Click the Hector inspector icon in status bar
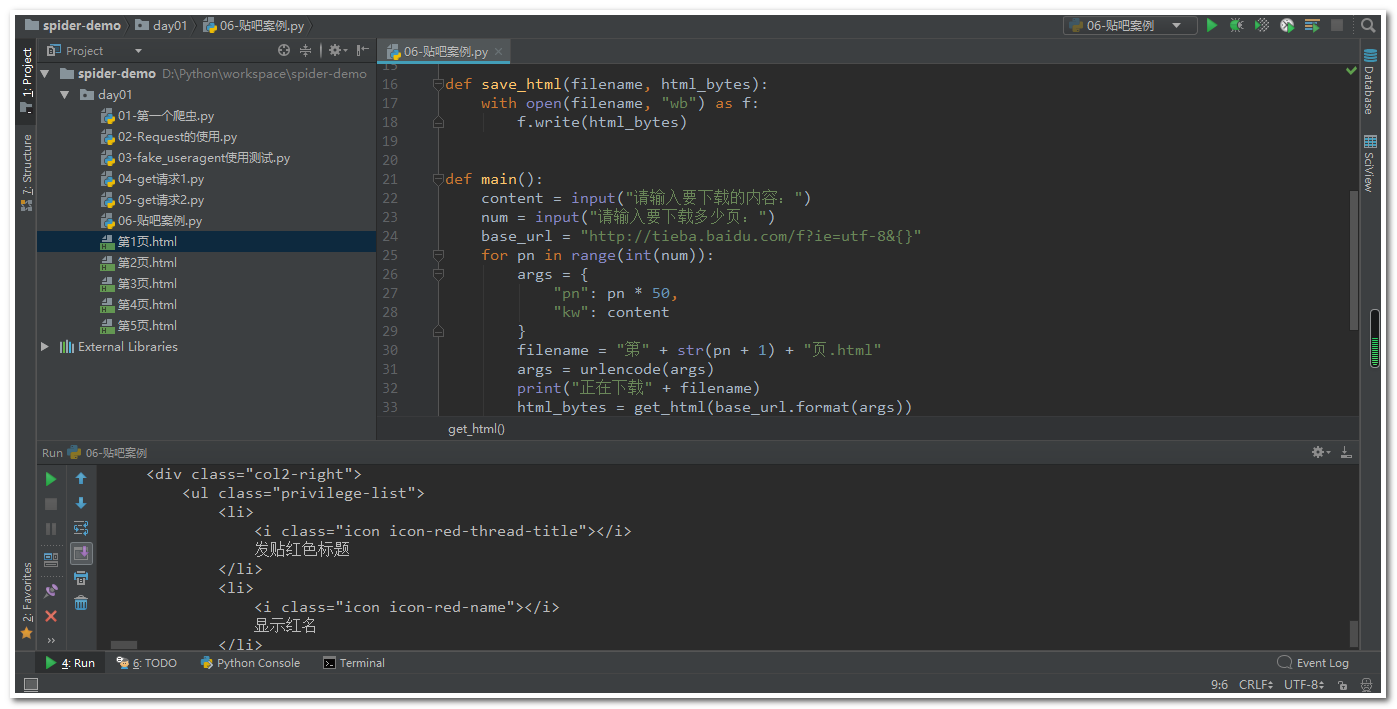1397x709 pixels. click(1365, 685)
